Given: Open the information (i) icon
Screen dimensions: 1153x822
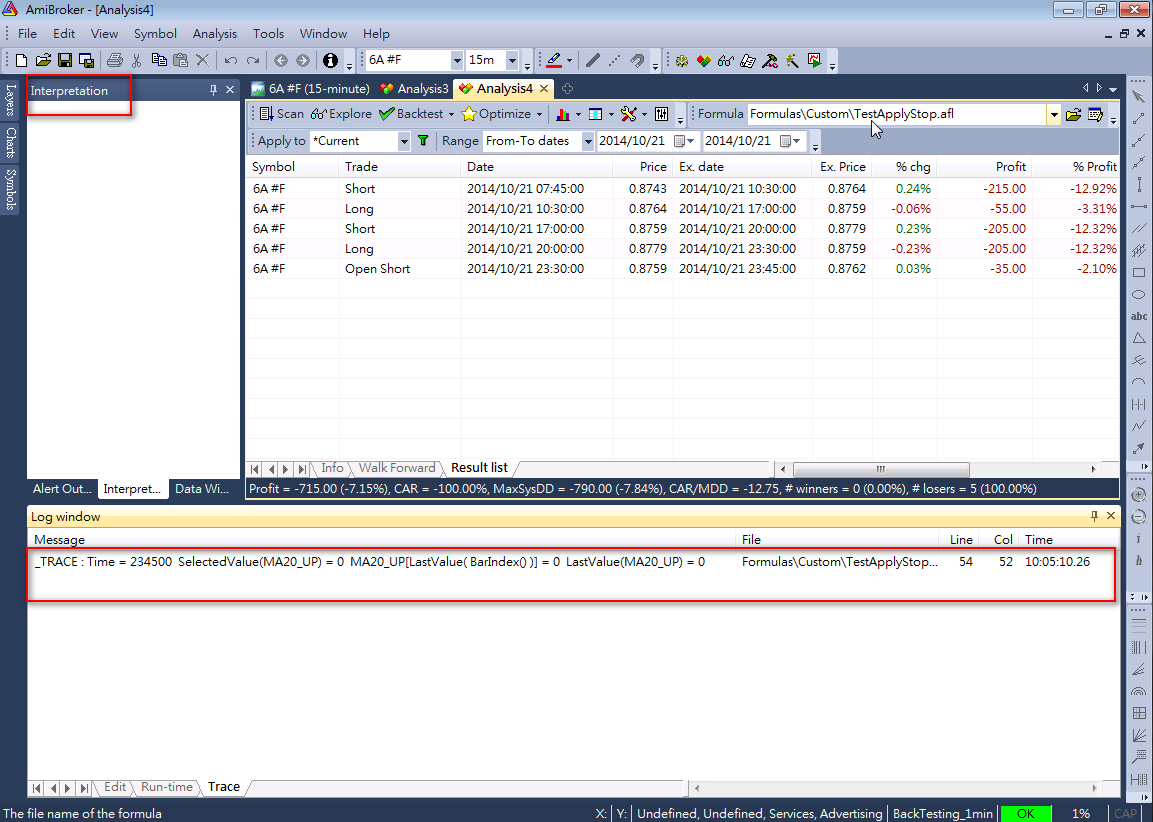Looking at the screenshot, I should point(330,60).
